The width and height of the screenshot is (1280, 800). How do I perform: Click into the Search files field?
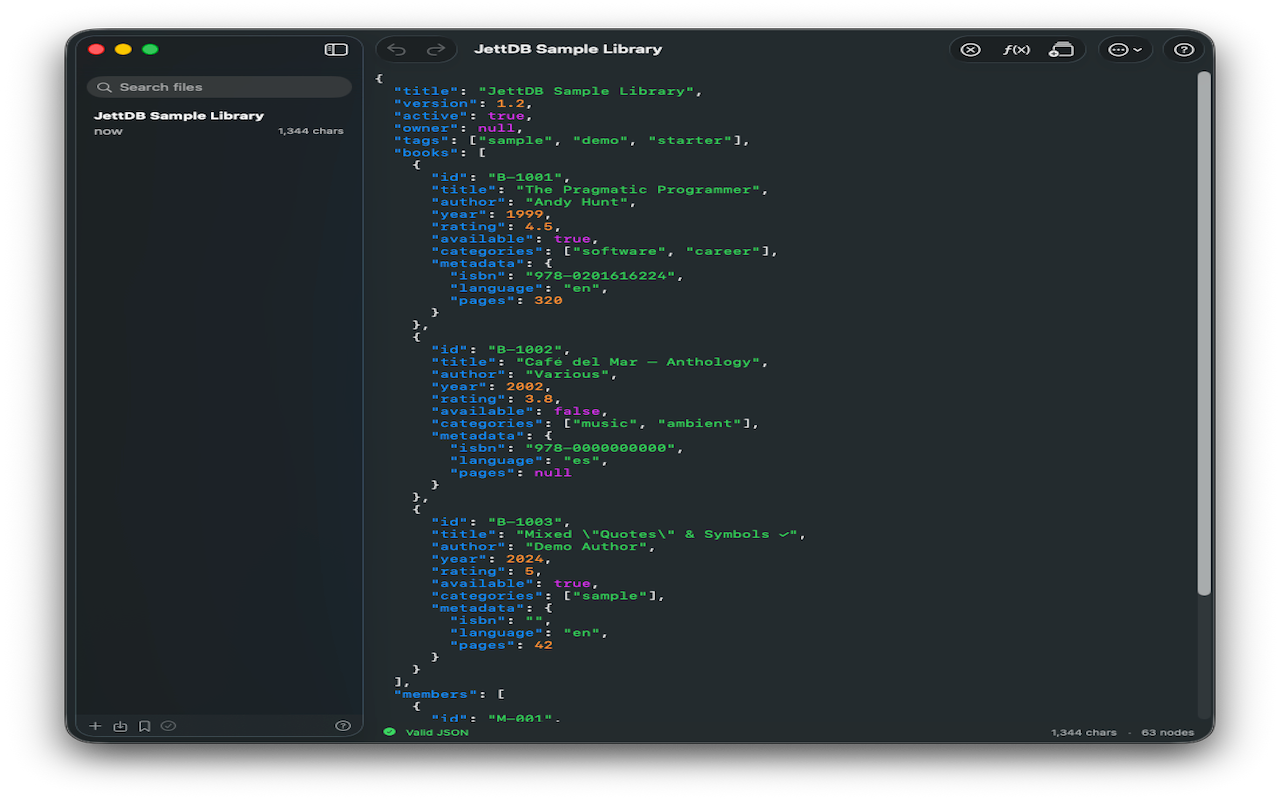219,87
